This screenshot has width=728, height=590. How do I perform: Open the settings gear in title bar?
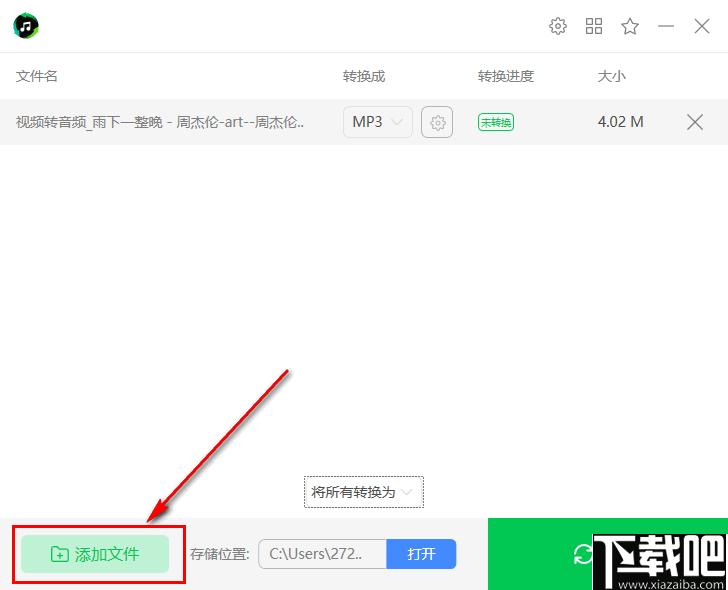click(558, 26)
